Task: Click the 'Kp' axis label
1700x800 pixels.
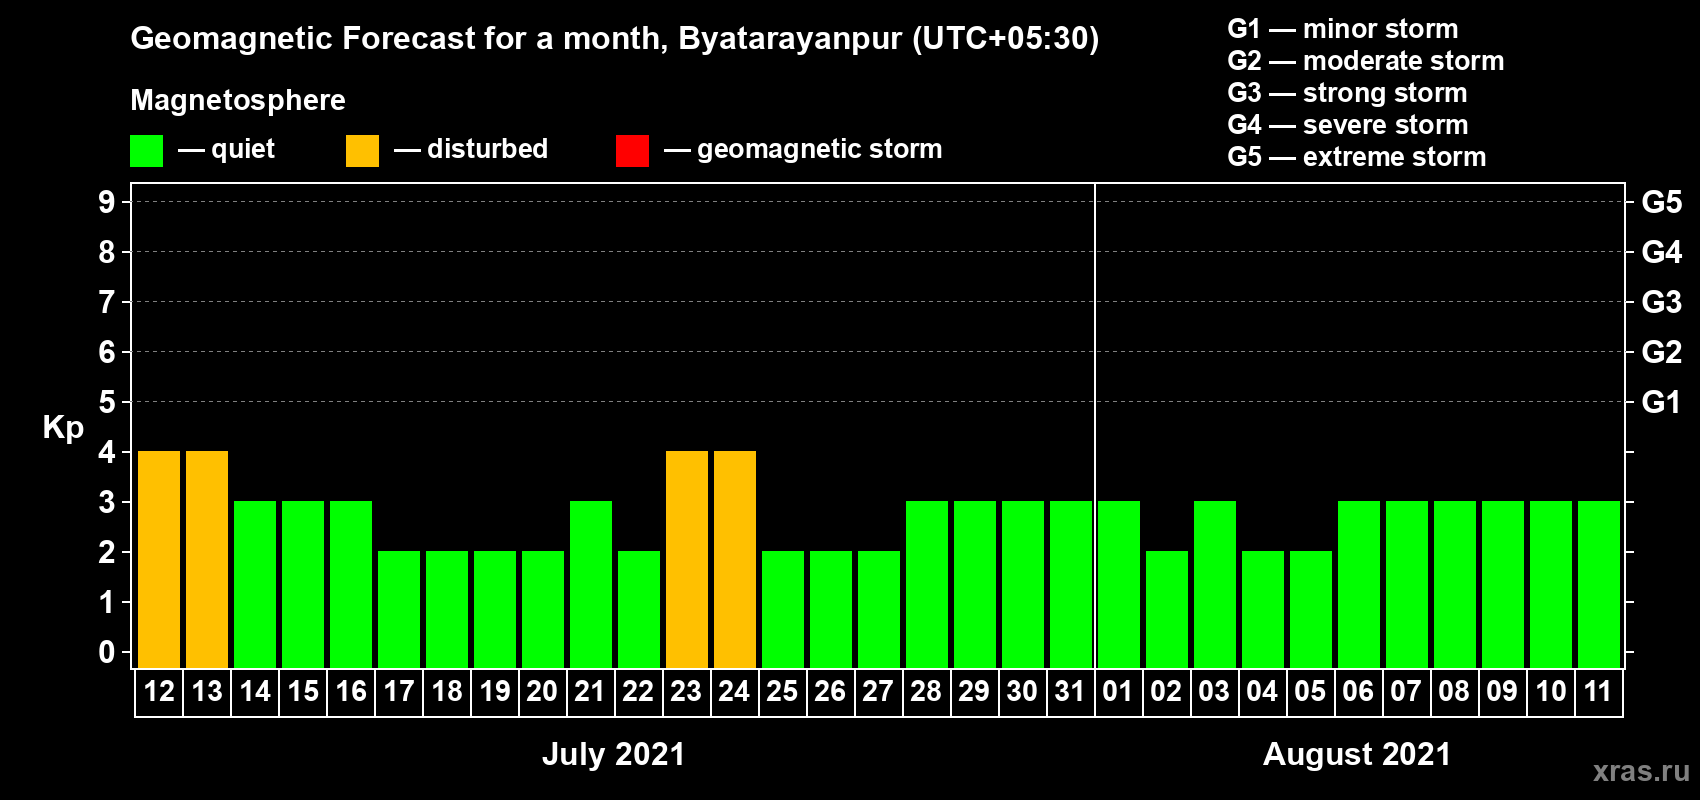Action: tap(63, 428)
